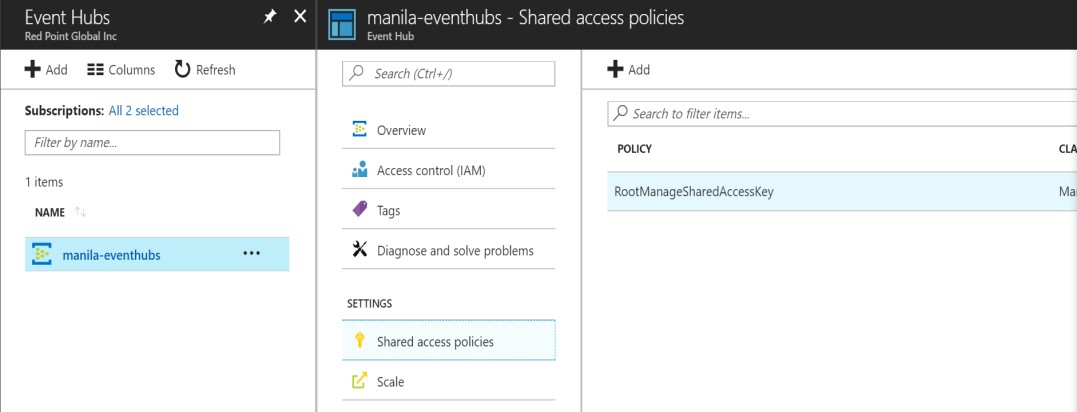
Task: Open the Scale settings page
Action: coord(390,381)
